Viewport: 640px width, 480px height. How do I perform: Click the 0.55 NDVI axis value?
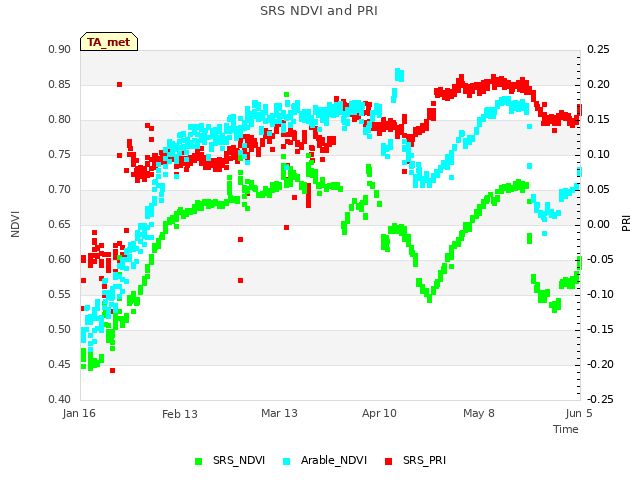coord(60,295)
